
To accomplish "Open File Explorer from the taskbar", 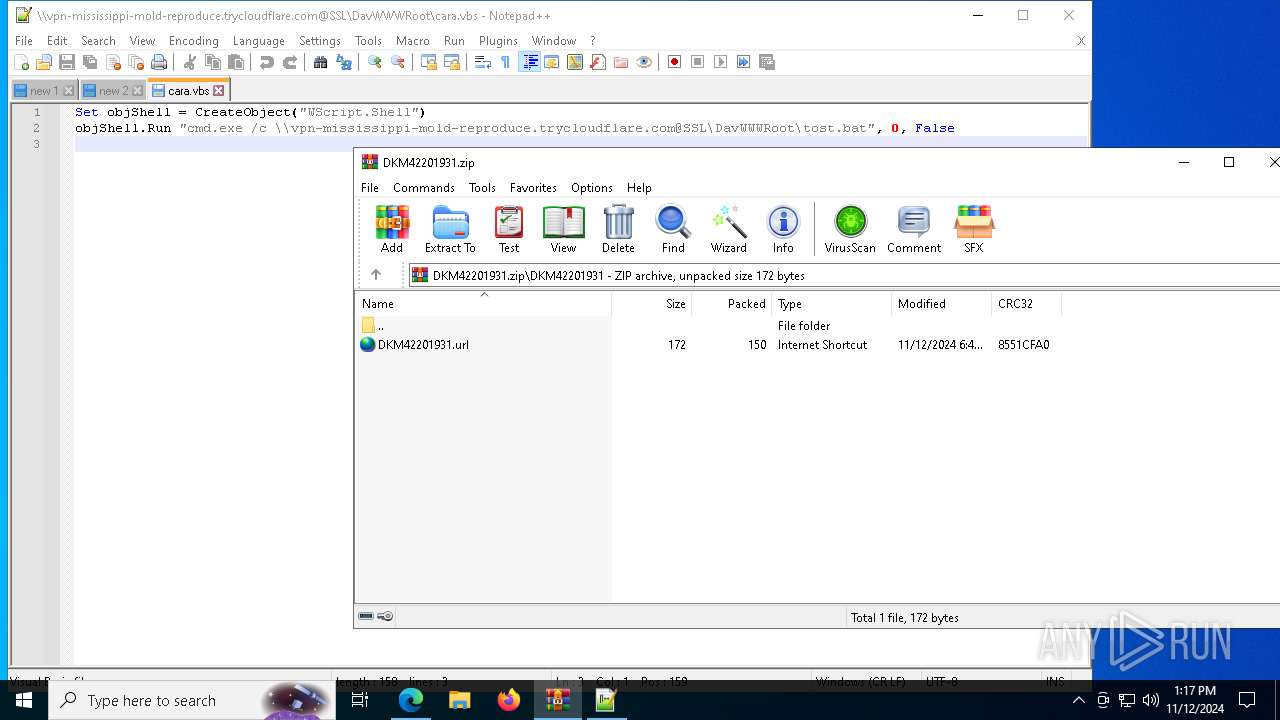I will point(460,700).
